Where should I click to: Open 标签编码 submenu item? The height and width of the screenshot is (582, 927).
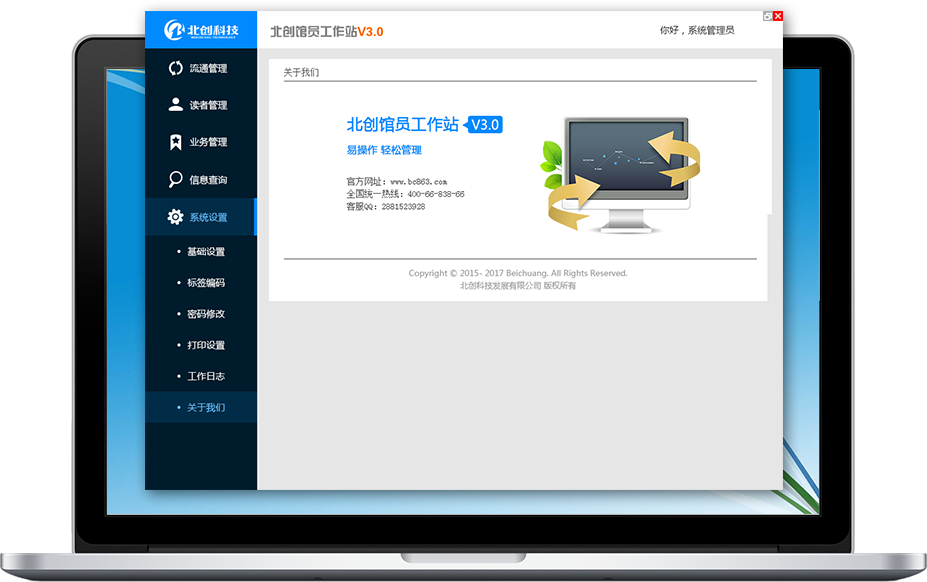[x=206, y=283]
